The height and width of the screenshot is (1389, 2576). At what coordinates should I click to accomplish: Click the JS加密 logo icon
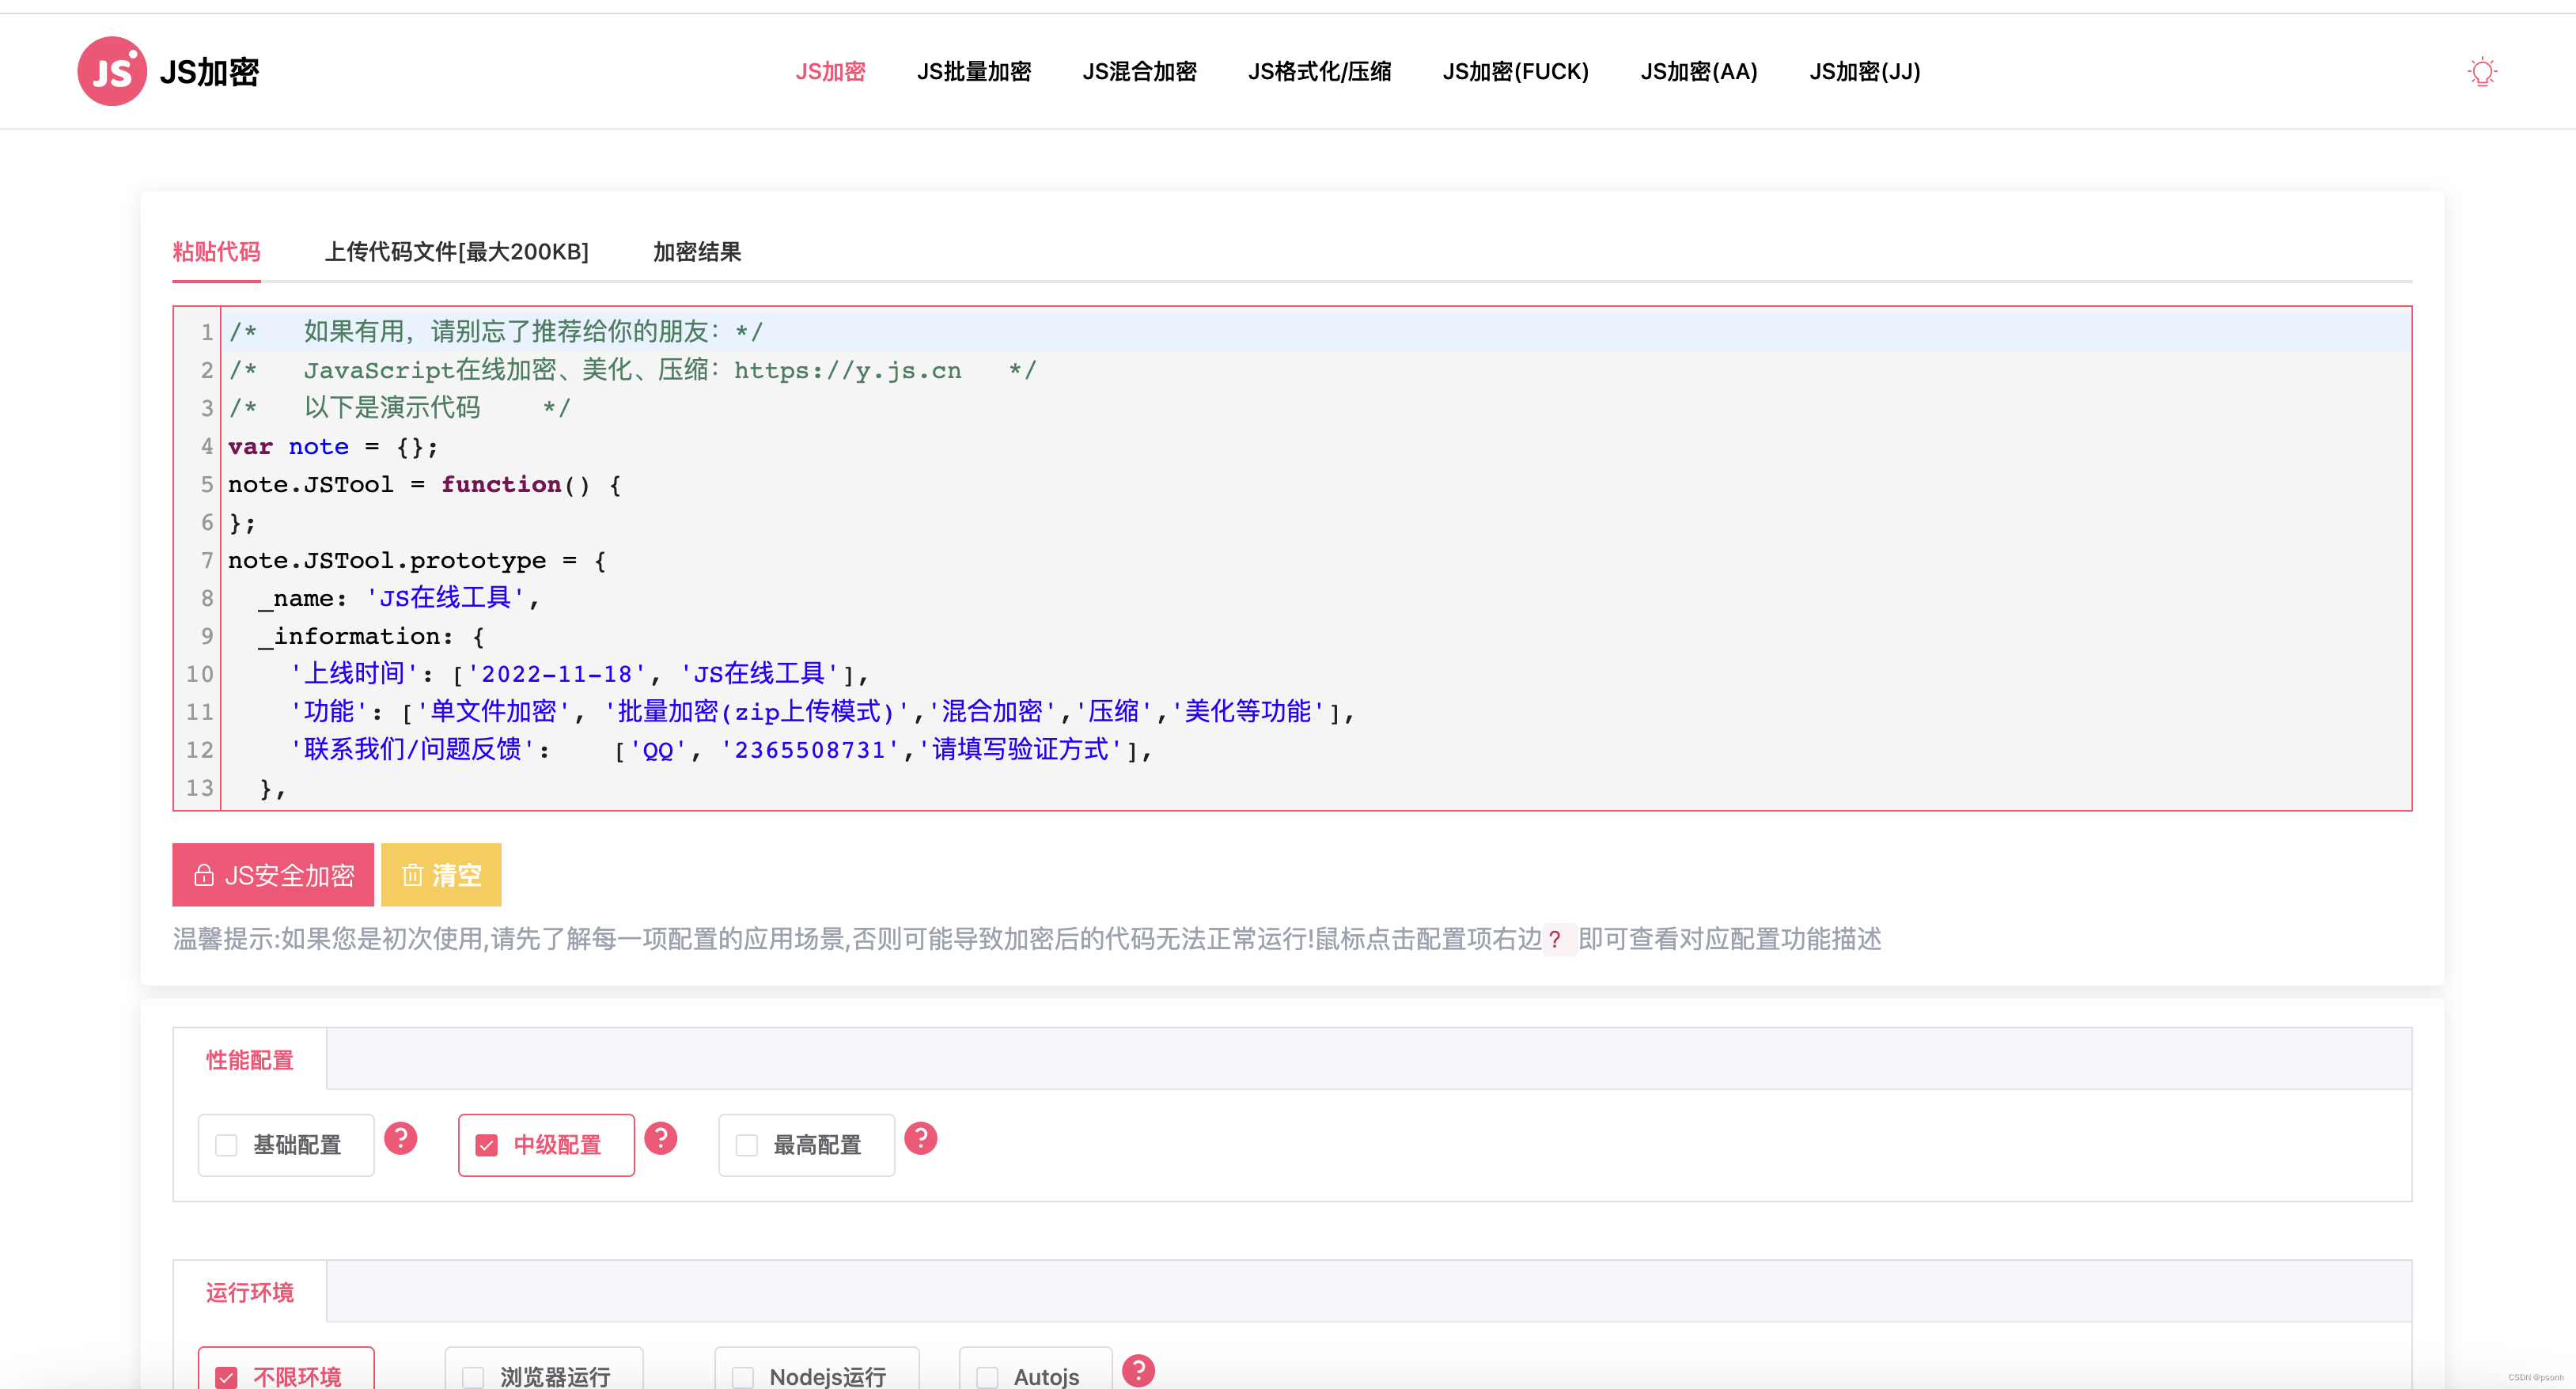(112, 71)
